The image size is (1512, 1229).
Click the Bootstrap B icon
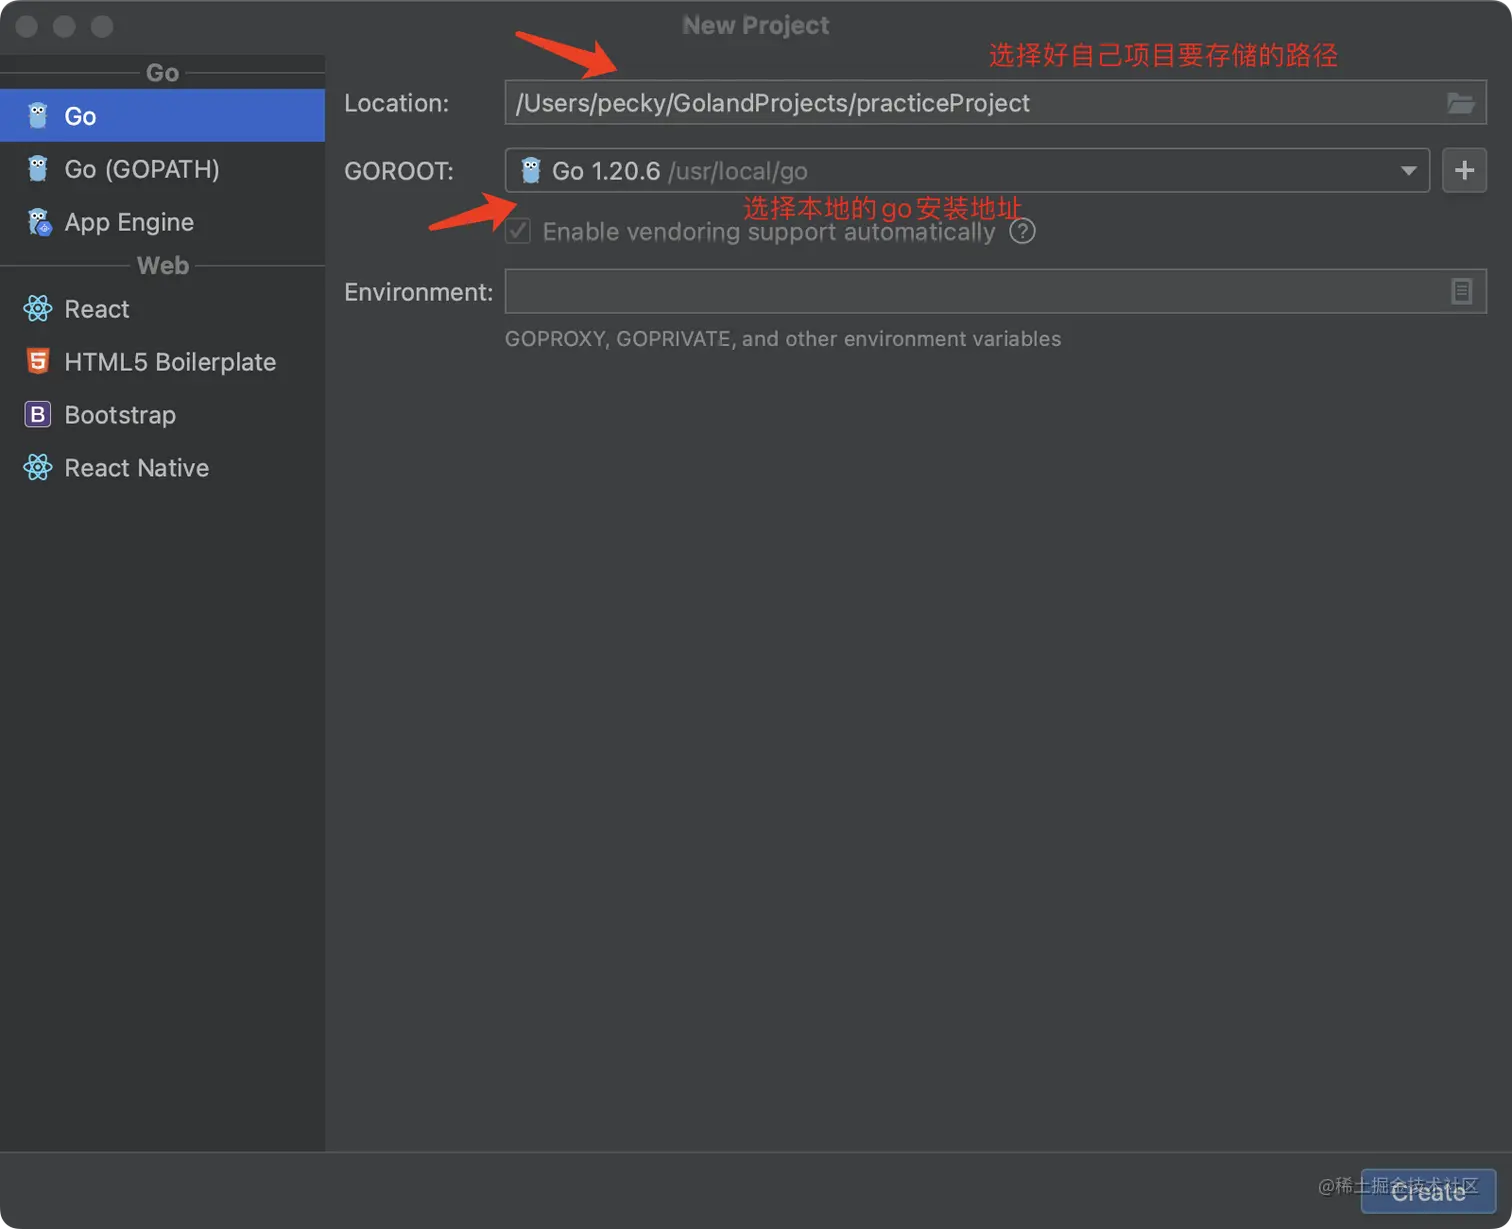(38, 414)
